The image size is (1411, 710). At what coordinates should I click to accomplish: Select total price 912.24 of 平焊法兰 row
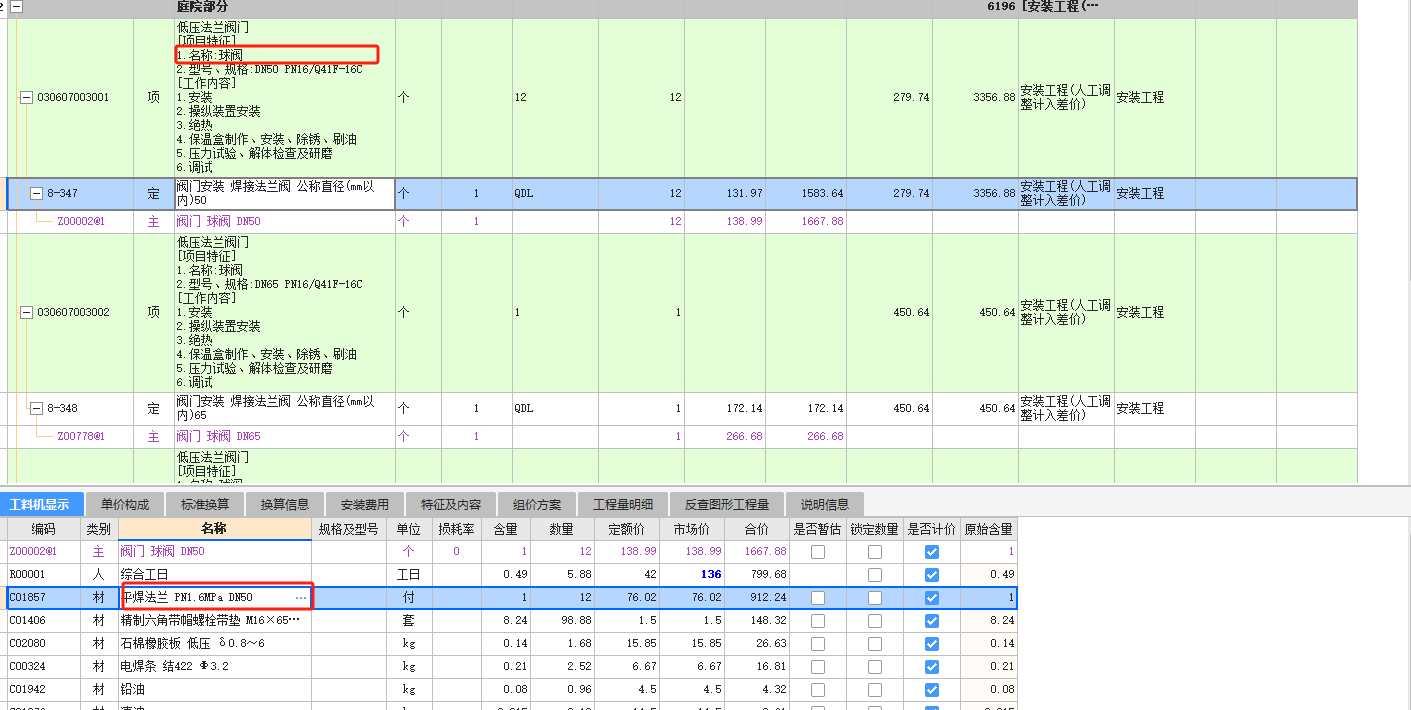(x=757, y=598)
